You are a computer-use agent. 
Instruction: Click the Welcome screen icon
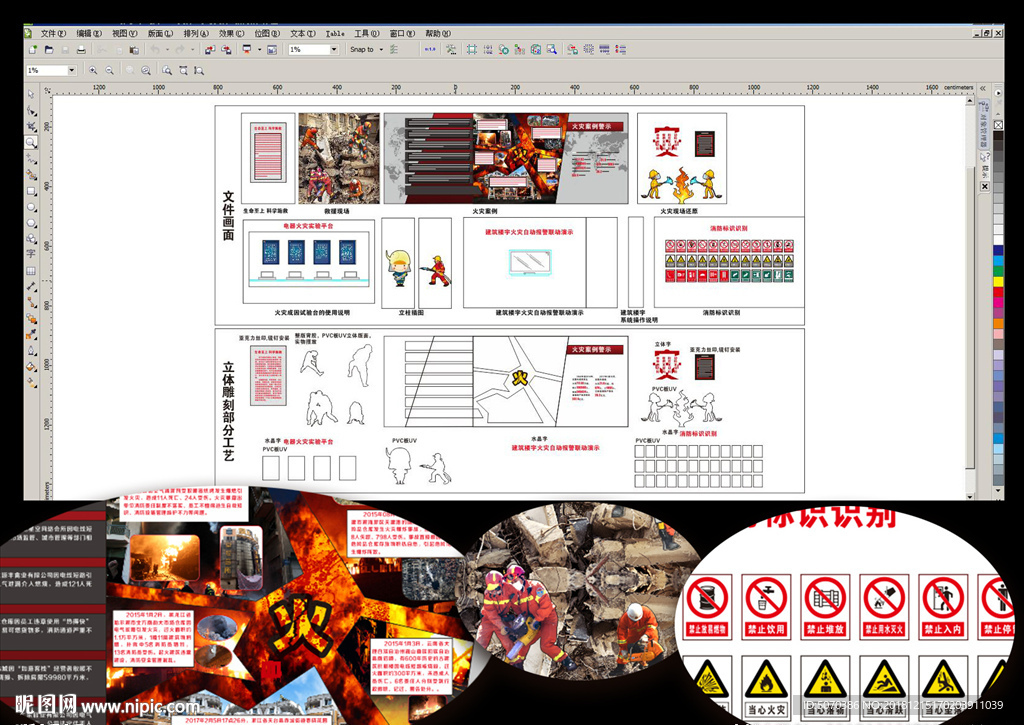pos(272,50)
